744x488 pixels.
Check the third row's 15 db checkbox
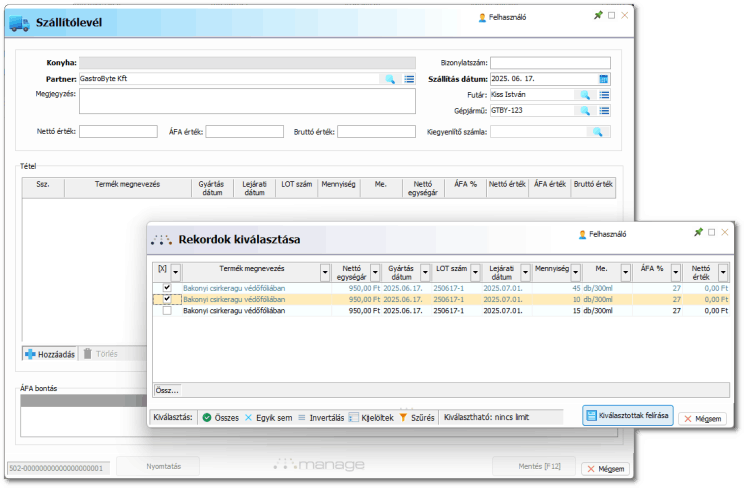pyautogui.click(x=167, y=311)
